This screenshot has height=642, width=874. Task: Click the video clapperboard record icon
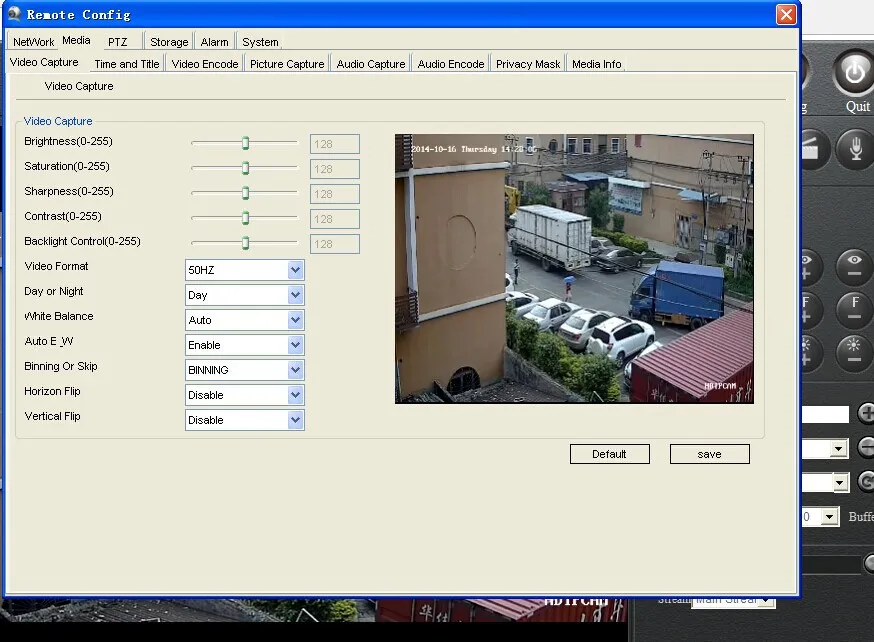coord(814,149)
